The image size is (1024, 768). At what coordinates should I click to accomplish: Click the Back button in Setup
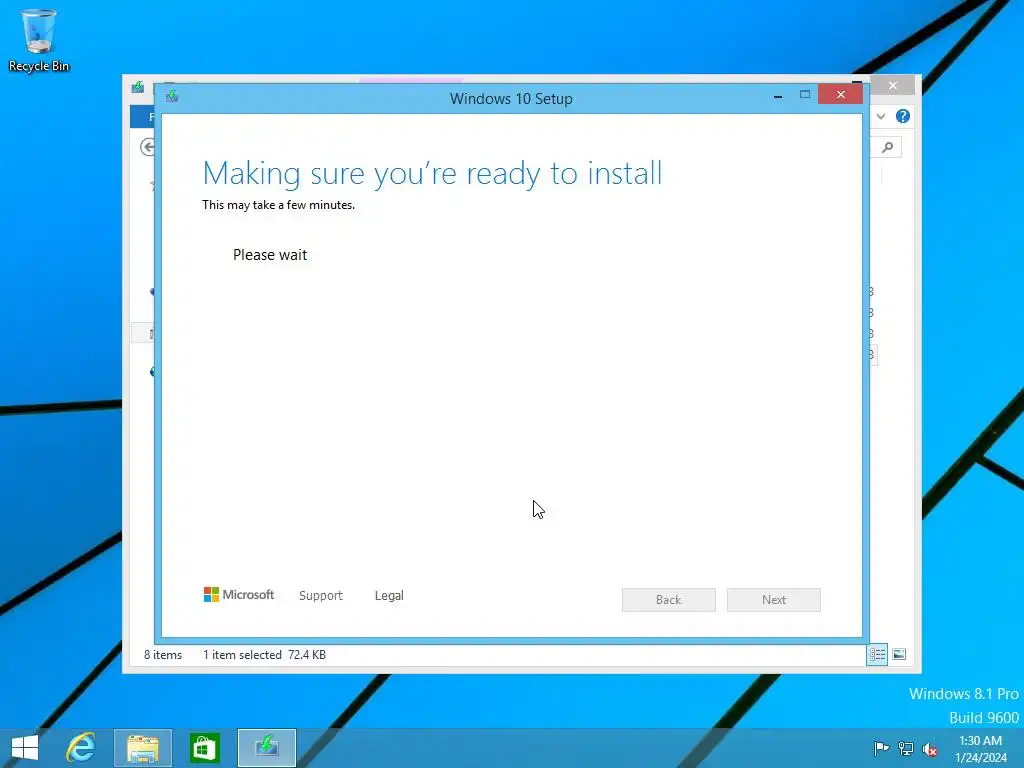pyautogui.click(x=669, y=600)
